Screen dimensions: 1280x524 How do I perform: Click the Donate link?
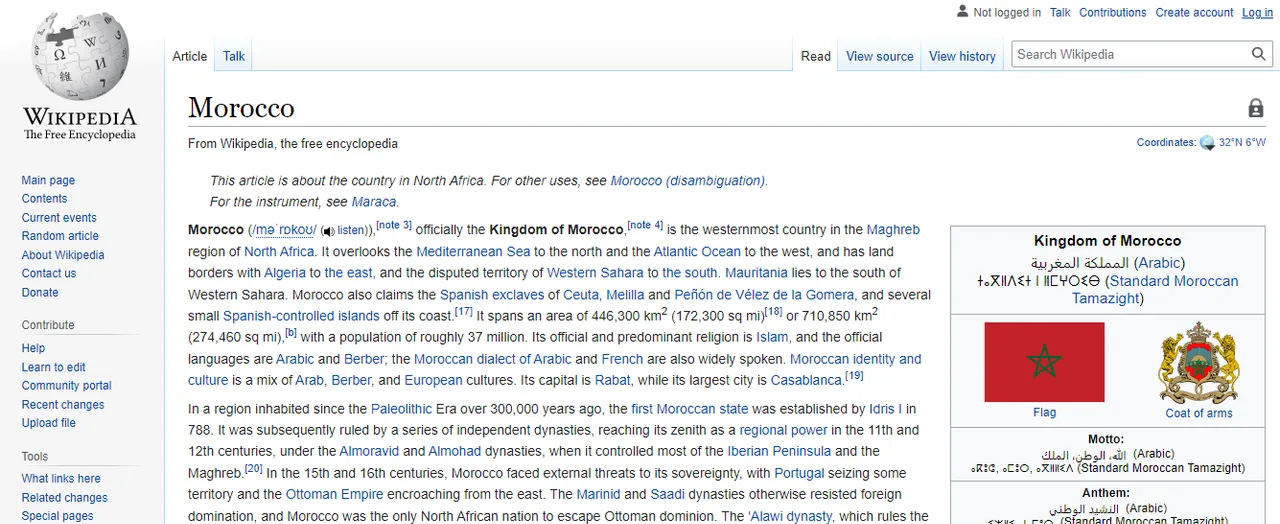40,292
